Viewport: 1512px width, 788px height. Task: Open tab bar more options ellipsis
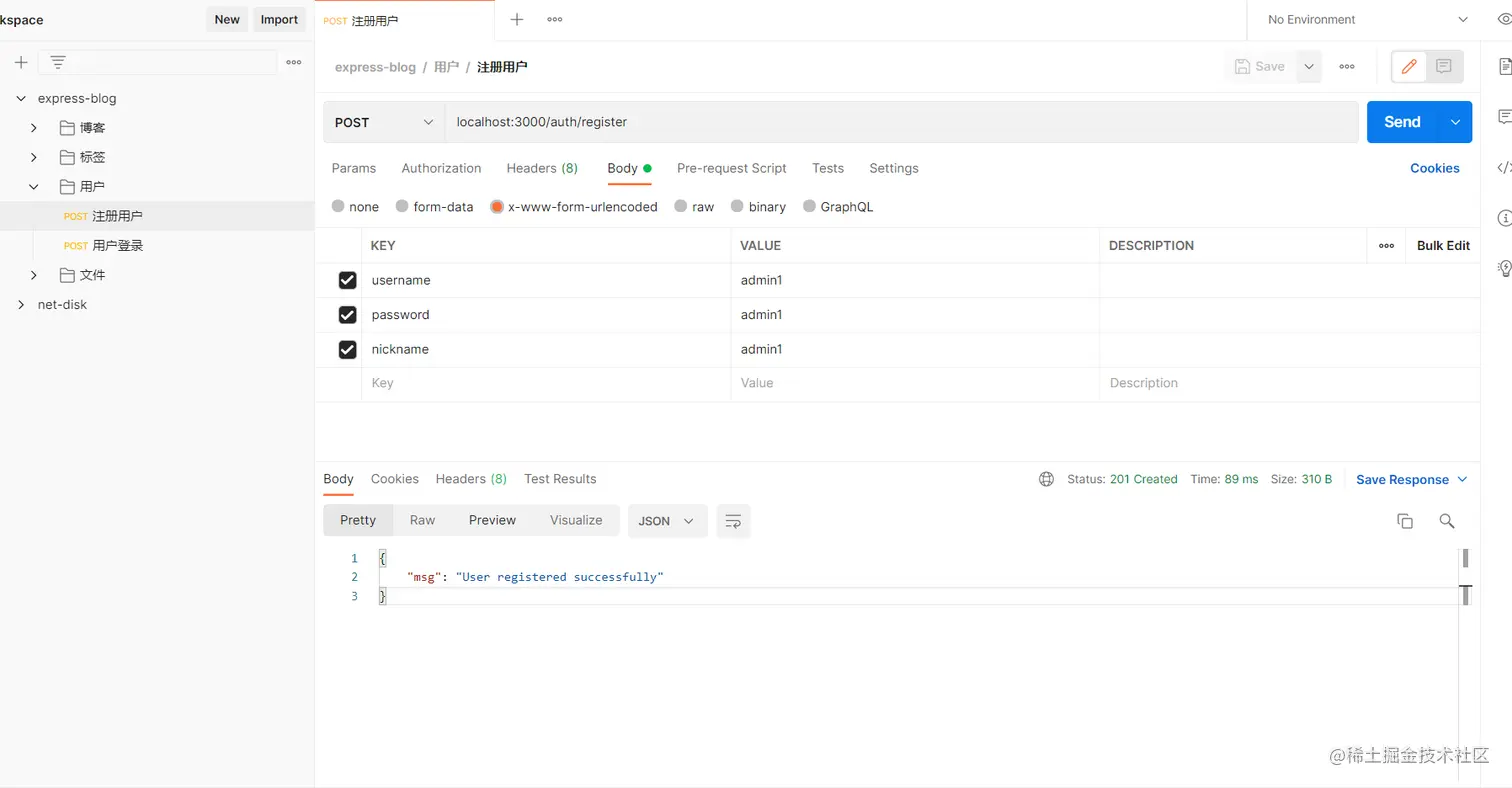point(554,19)
